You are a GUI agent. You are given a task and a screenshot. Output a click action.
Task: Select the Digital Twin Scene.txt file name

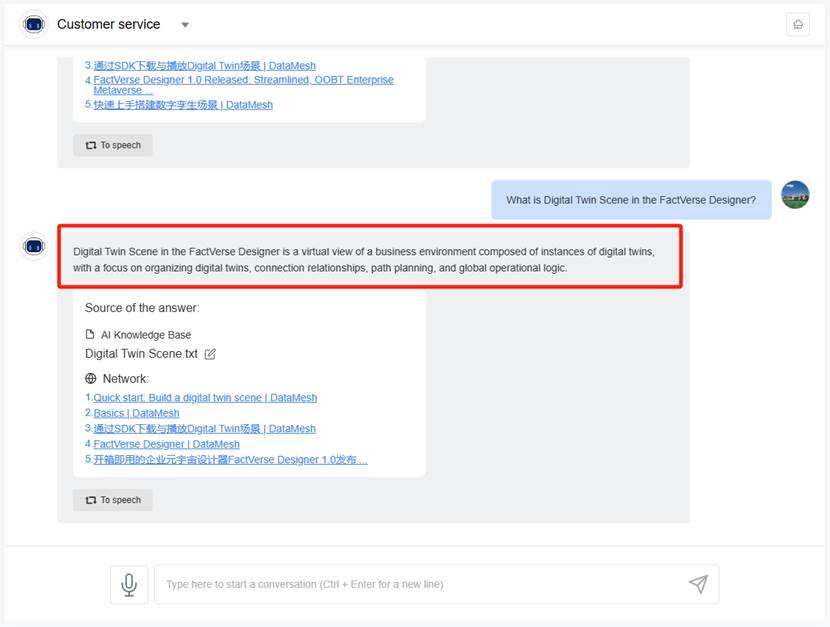[141, 354]
